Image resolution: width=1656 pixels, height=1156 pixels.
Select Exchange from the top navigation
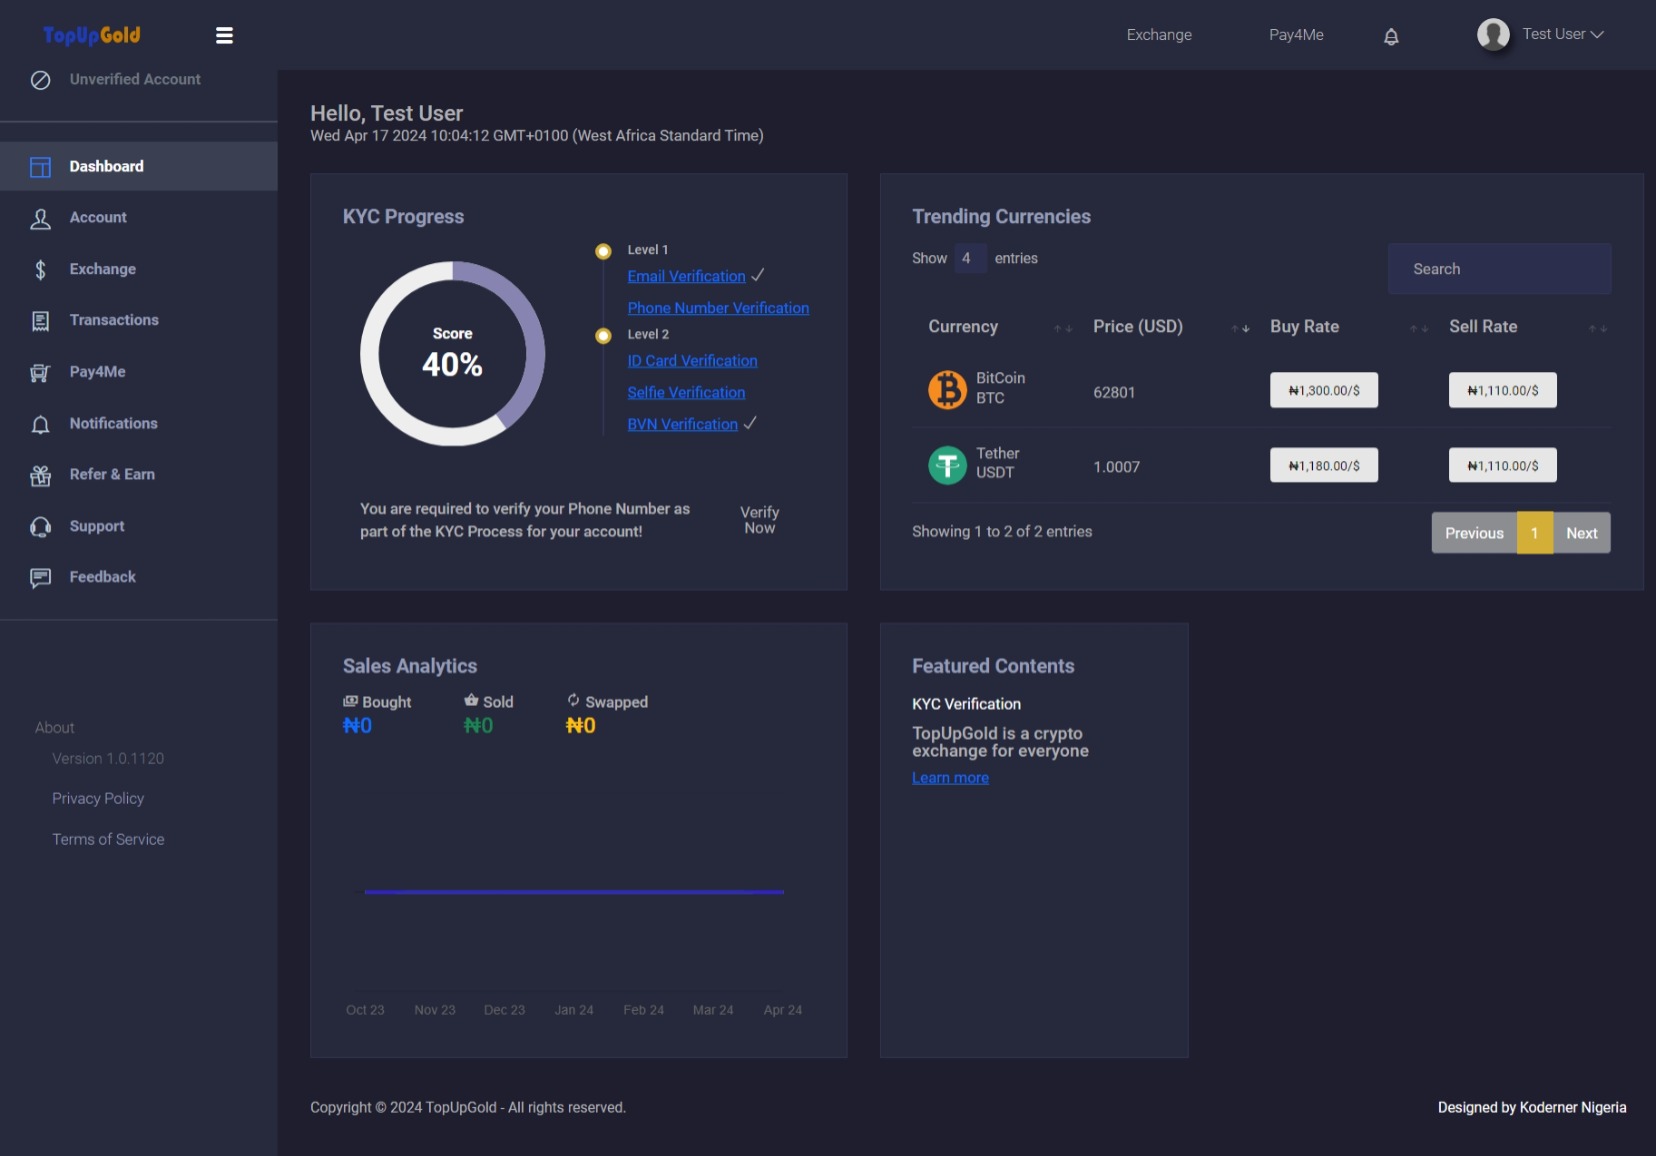1159,35
